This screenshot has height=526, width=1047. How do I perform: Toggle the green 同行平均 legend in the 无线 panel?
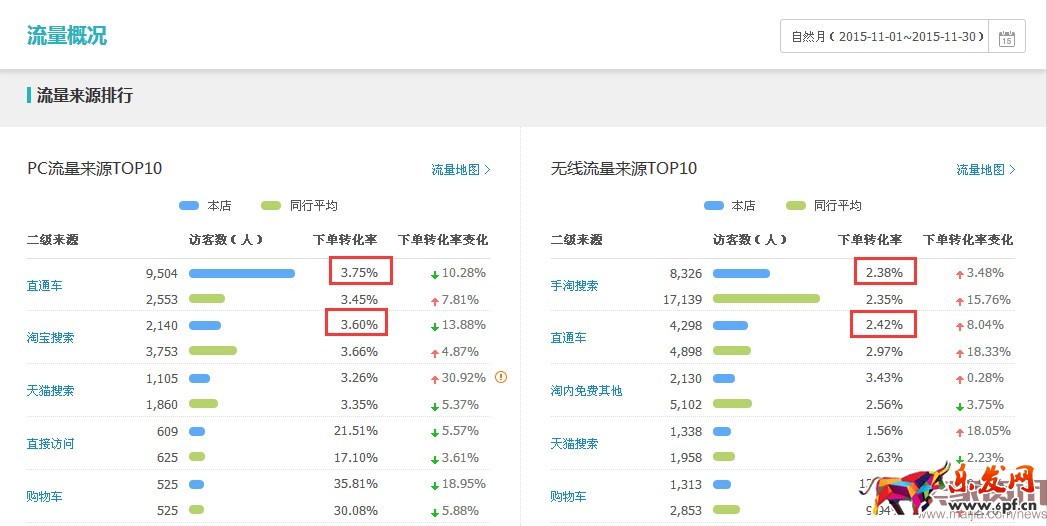(823, 206)
